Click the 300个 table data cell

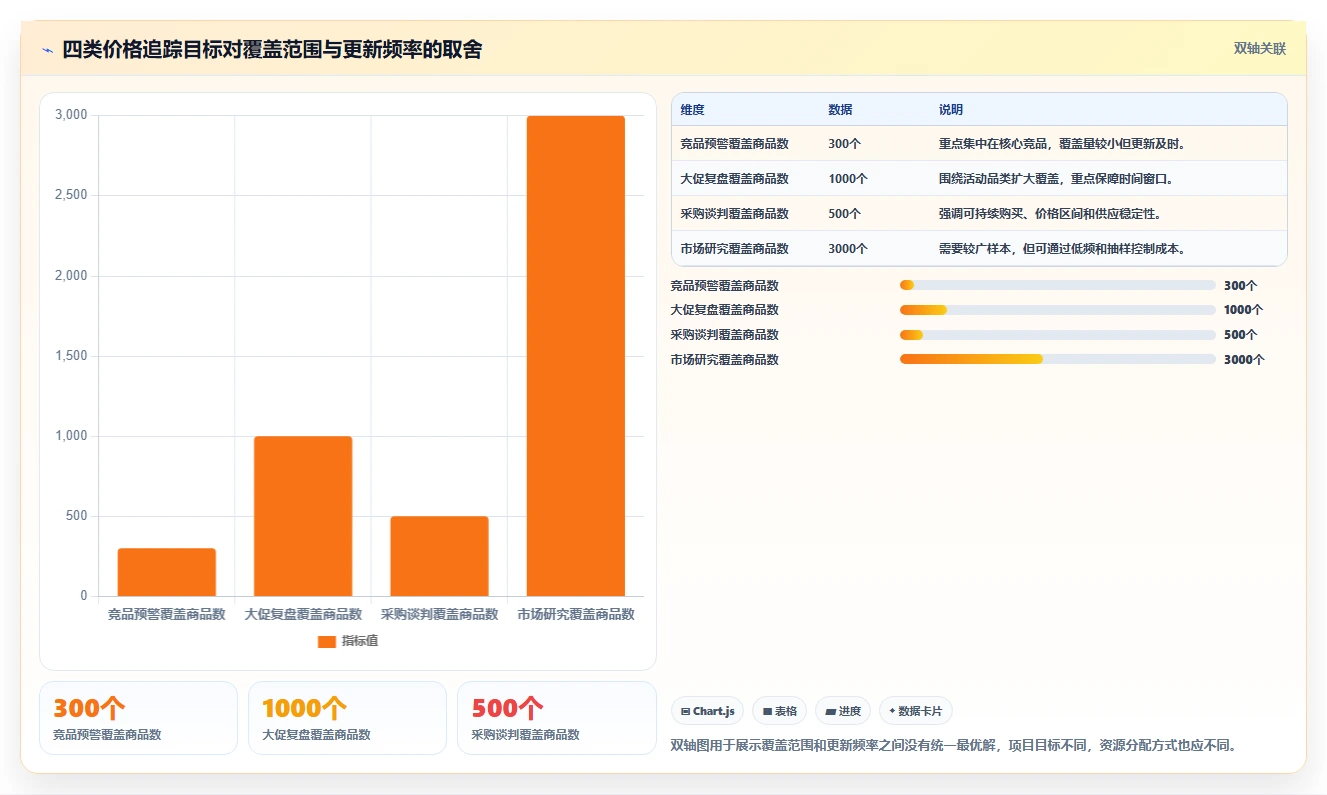845,144
